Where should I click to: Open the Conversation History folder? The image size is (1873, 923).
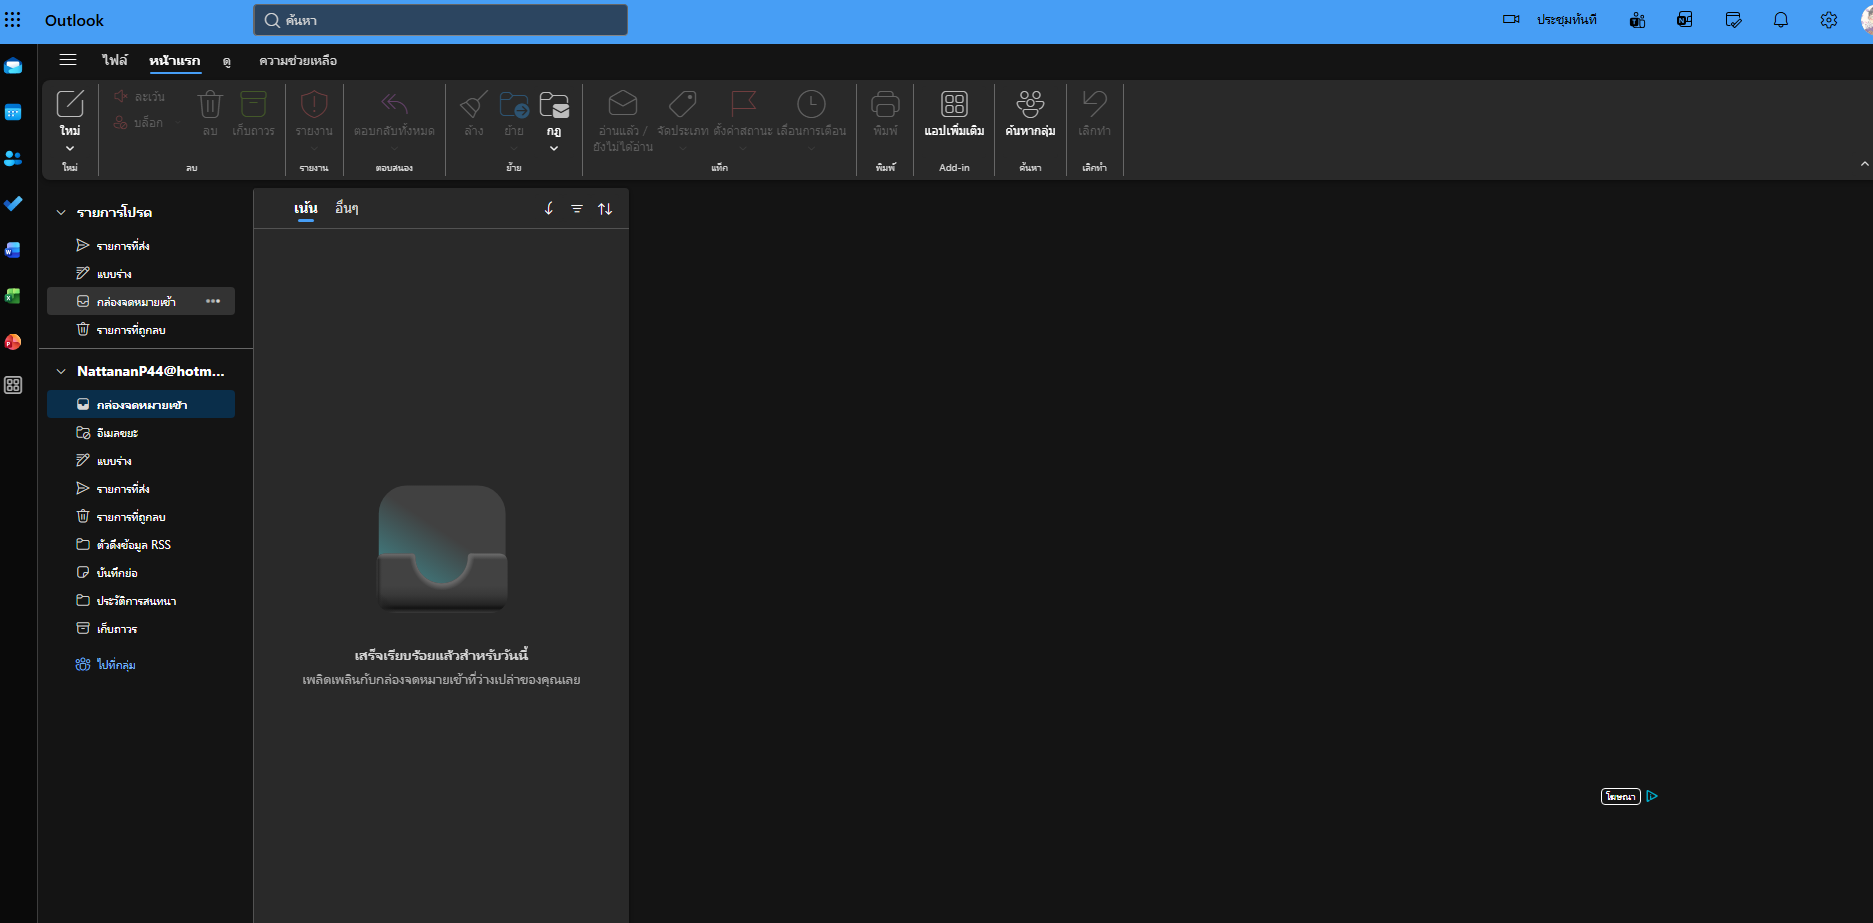[x=141, y=601]
